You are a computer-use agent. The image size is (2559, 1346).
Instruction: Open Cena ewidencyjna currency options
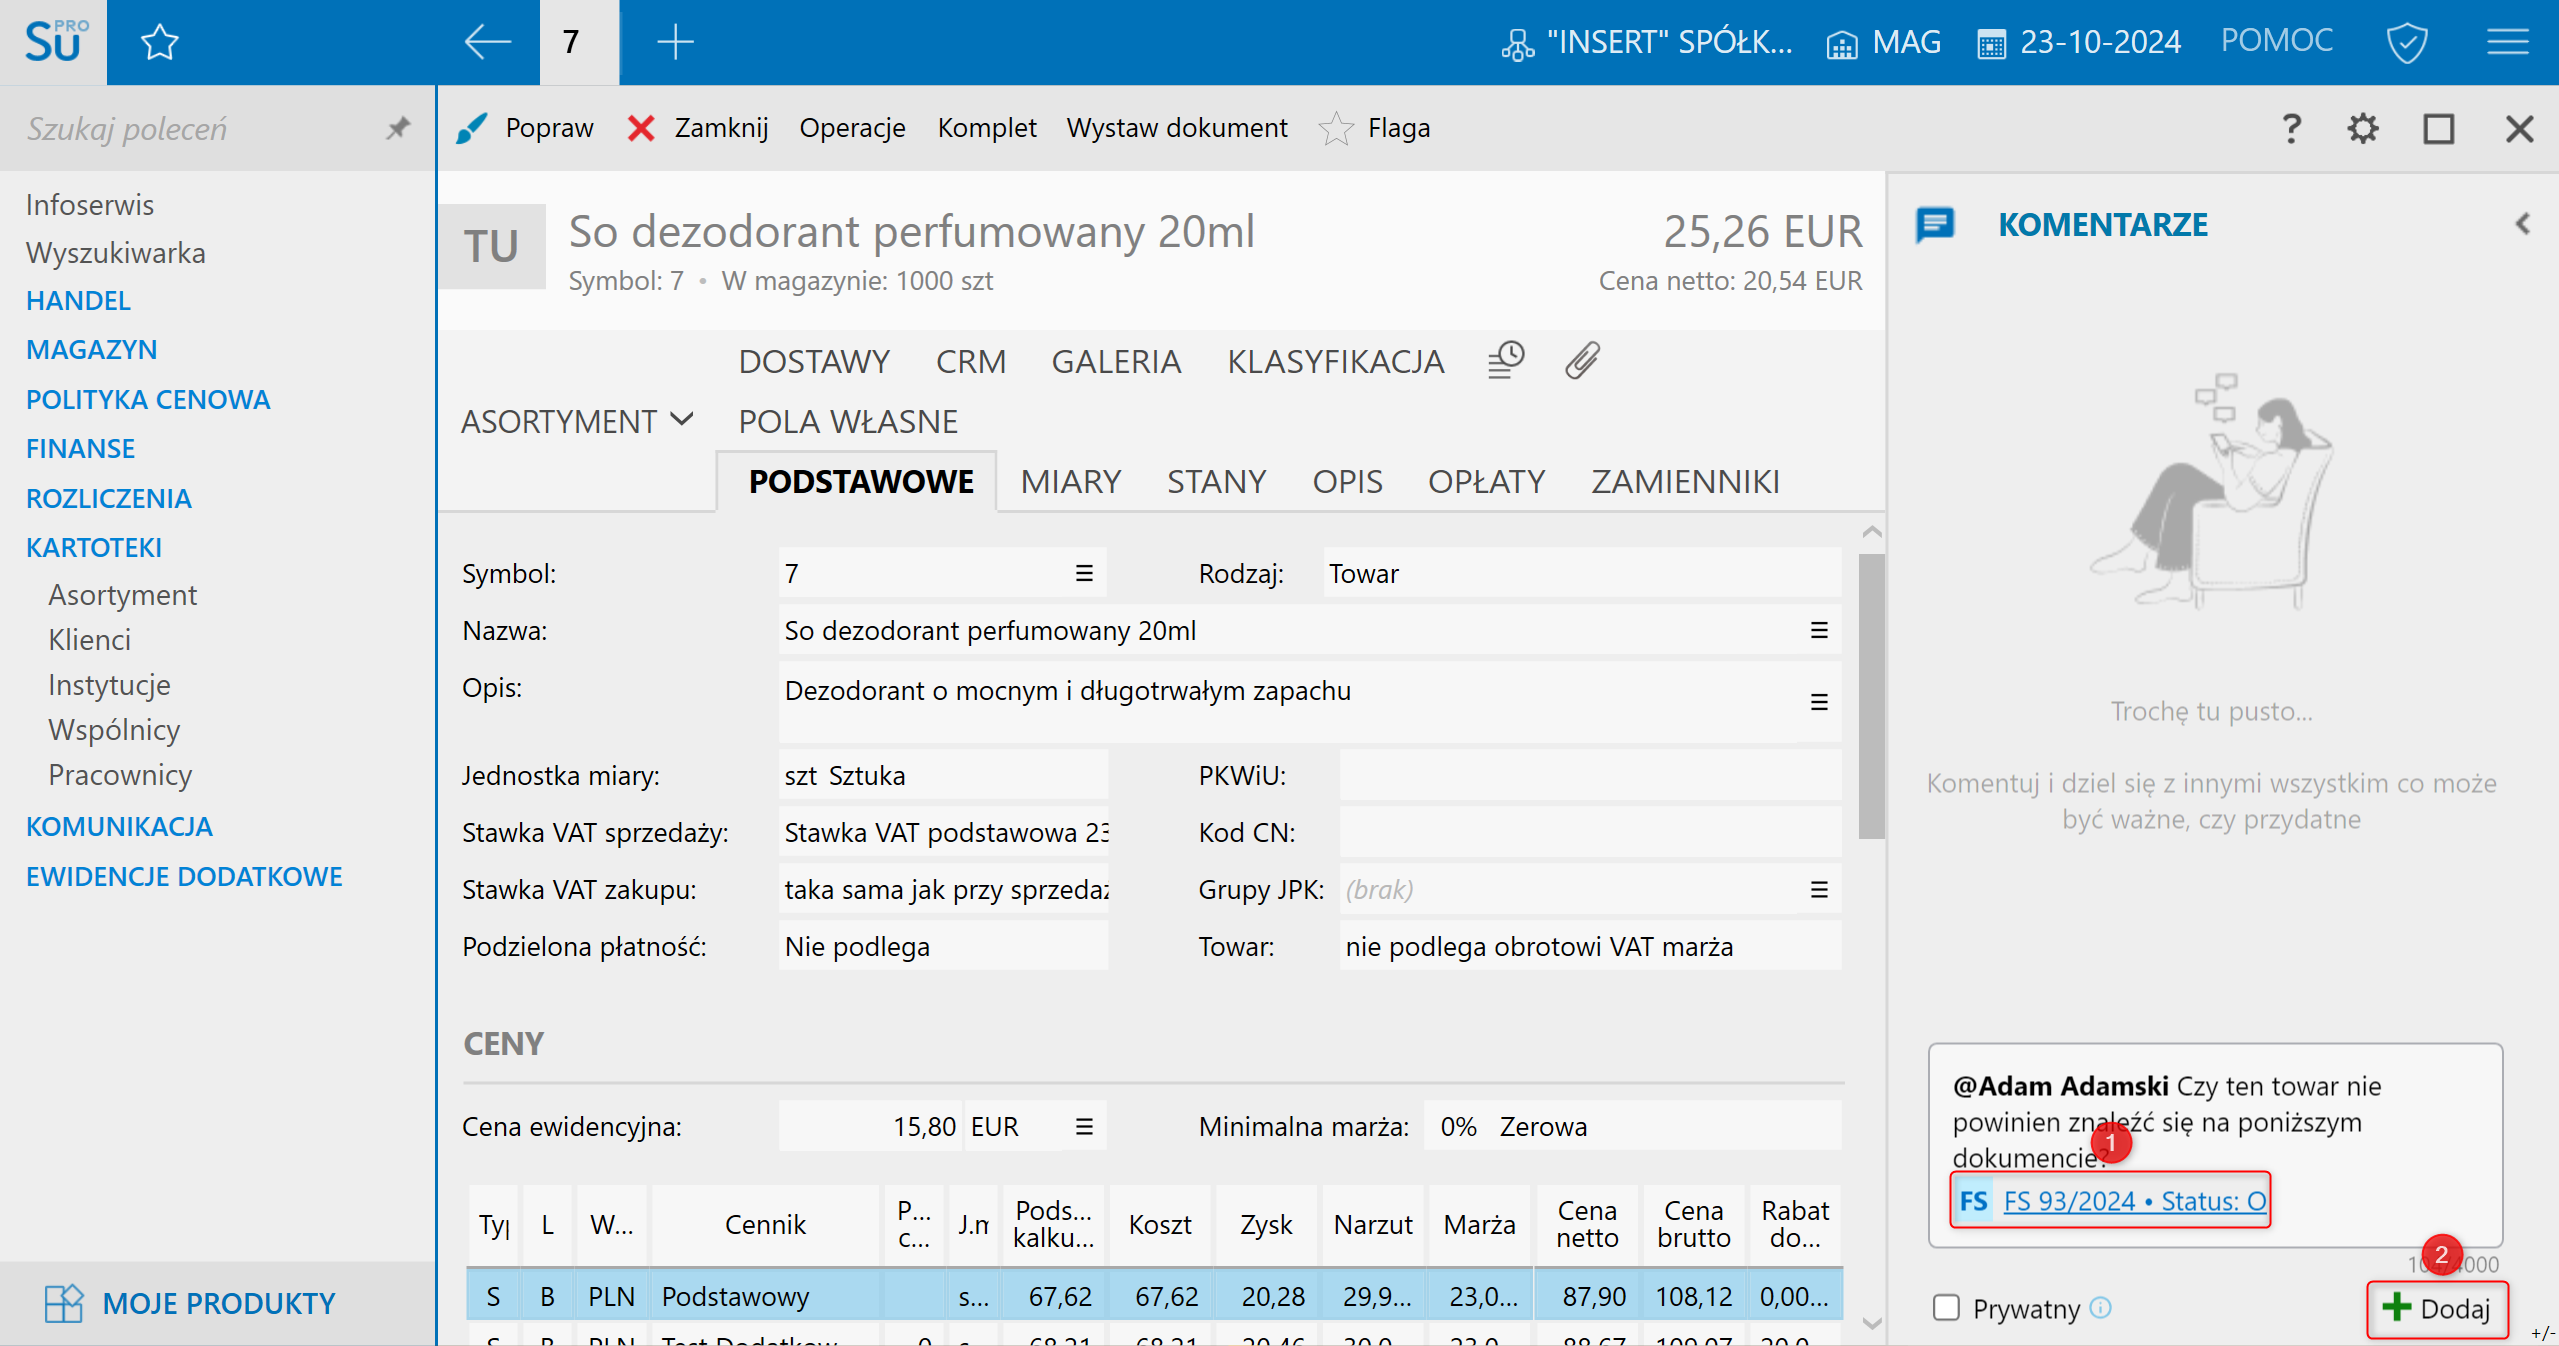point(1083,1126)
